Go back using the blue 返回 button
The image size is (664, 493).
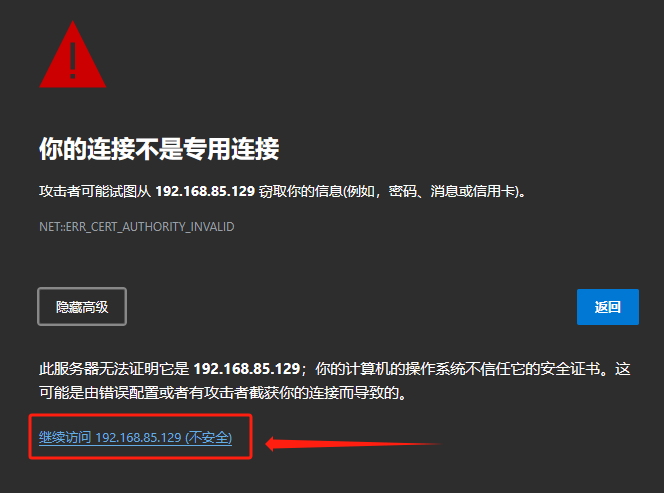[608, 307]
